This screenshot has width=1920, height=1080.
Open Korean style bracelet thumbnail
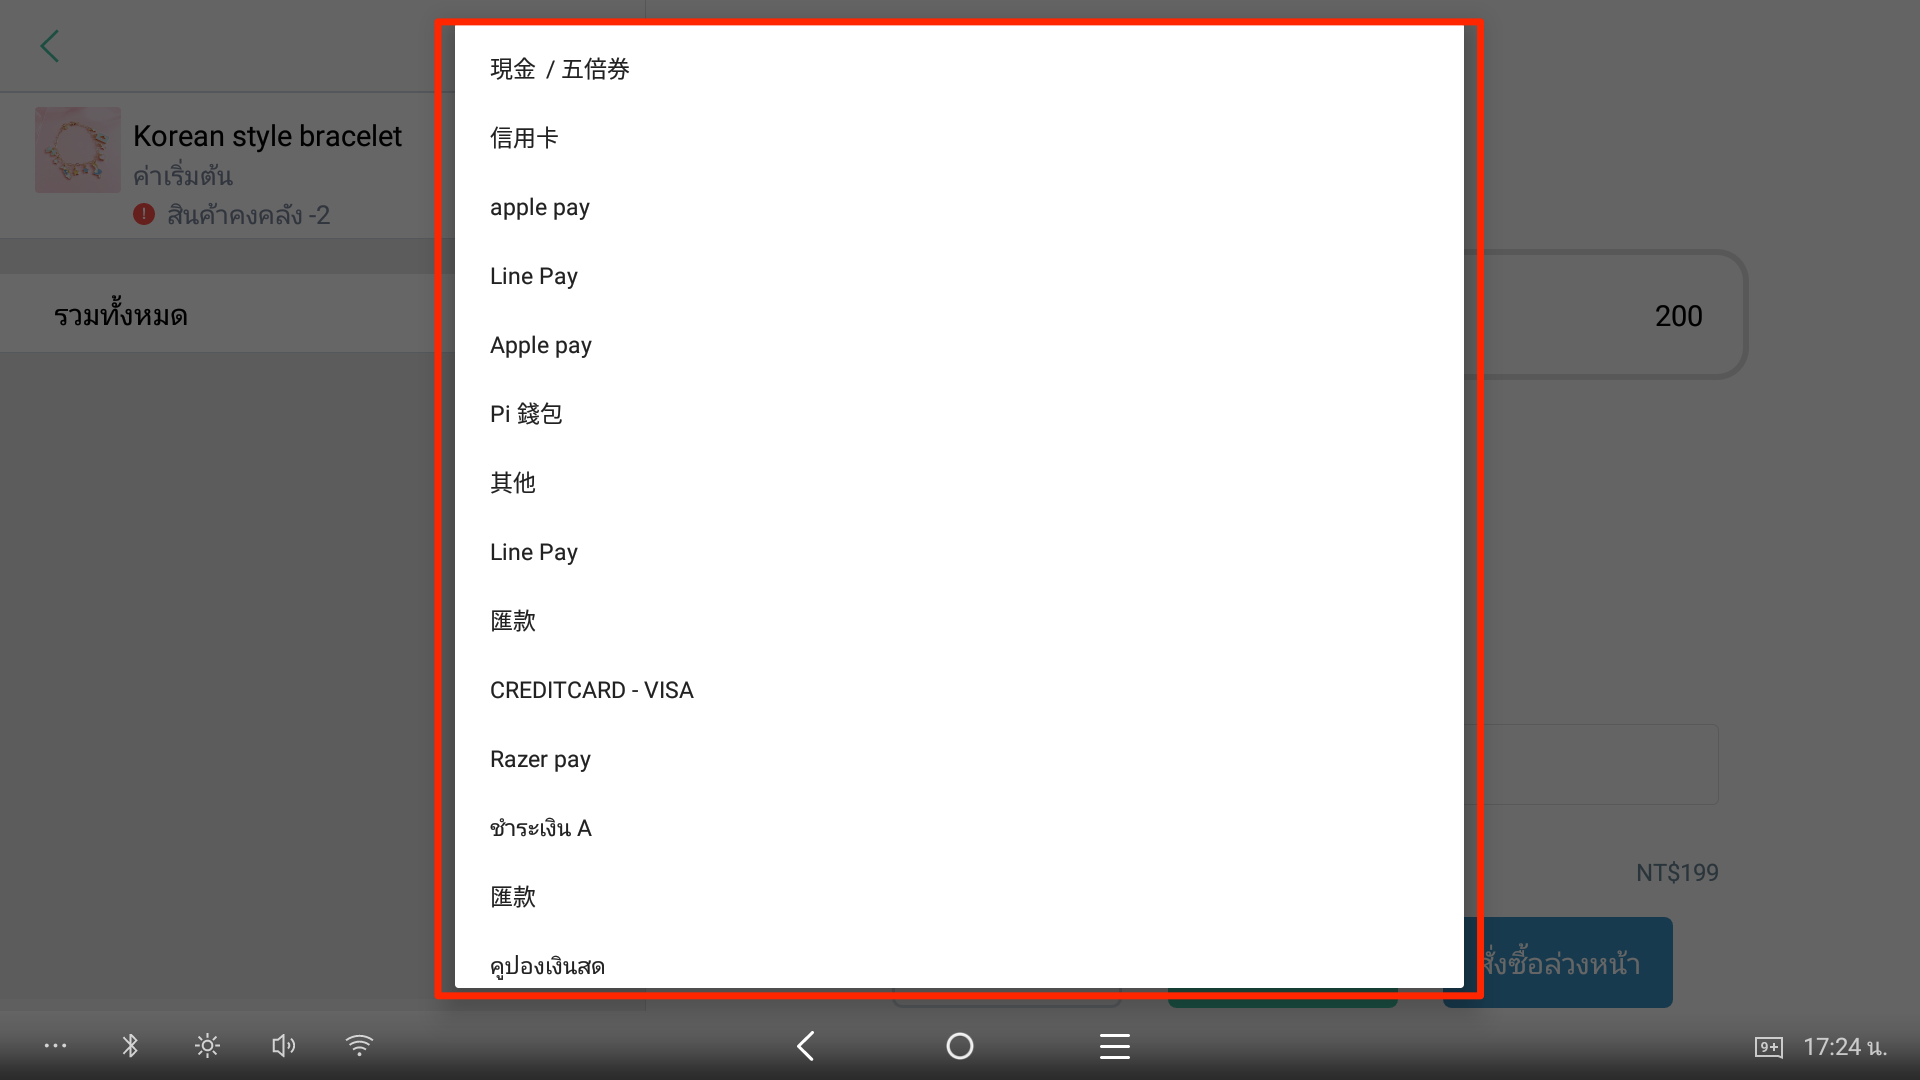78,150
